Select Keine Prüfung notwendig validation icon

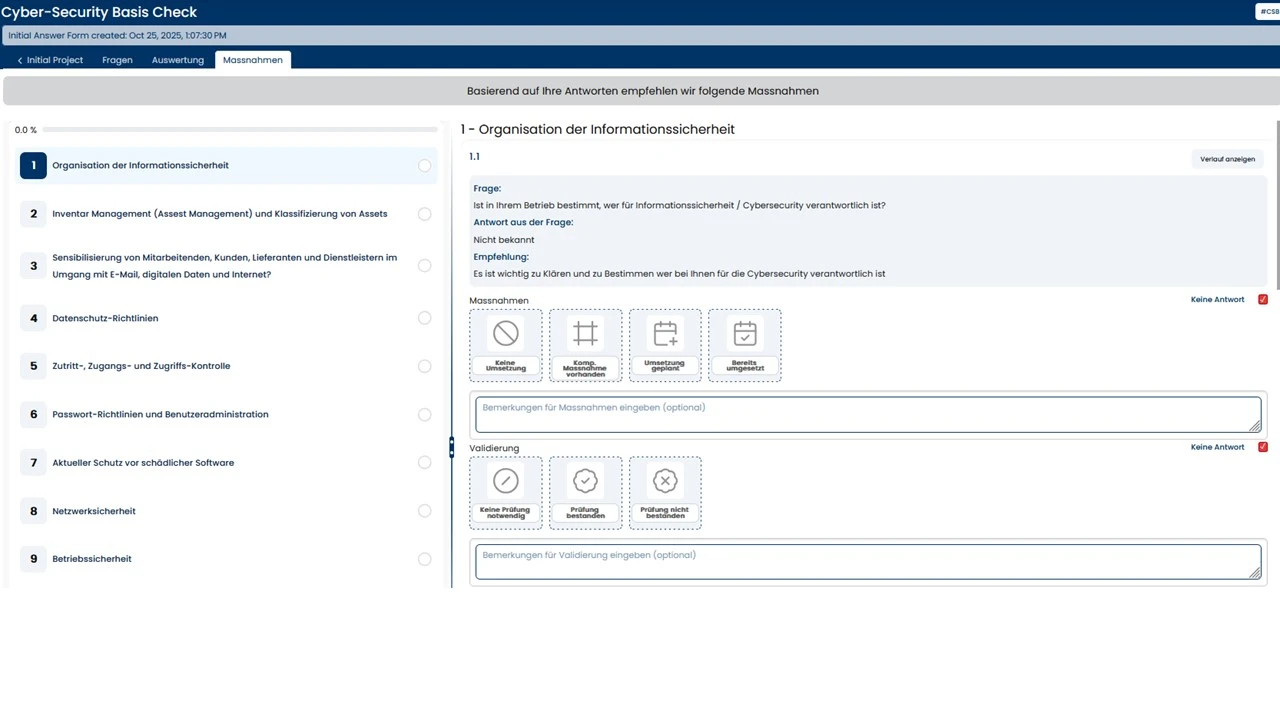(506, 482)
